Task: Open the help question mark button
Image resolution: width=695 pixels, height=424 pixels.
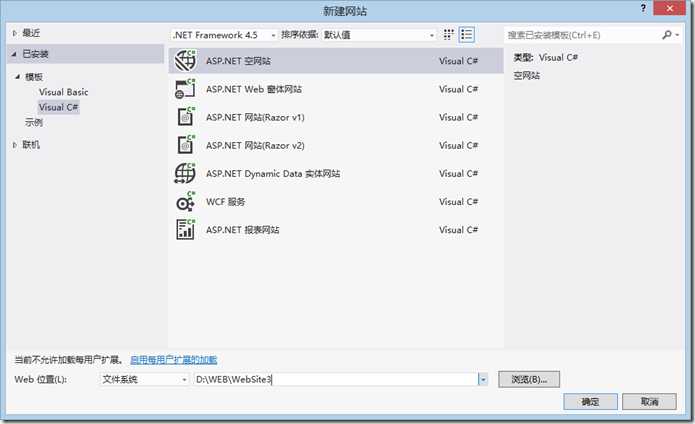Action: tap(643, 8)
